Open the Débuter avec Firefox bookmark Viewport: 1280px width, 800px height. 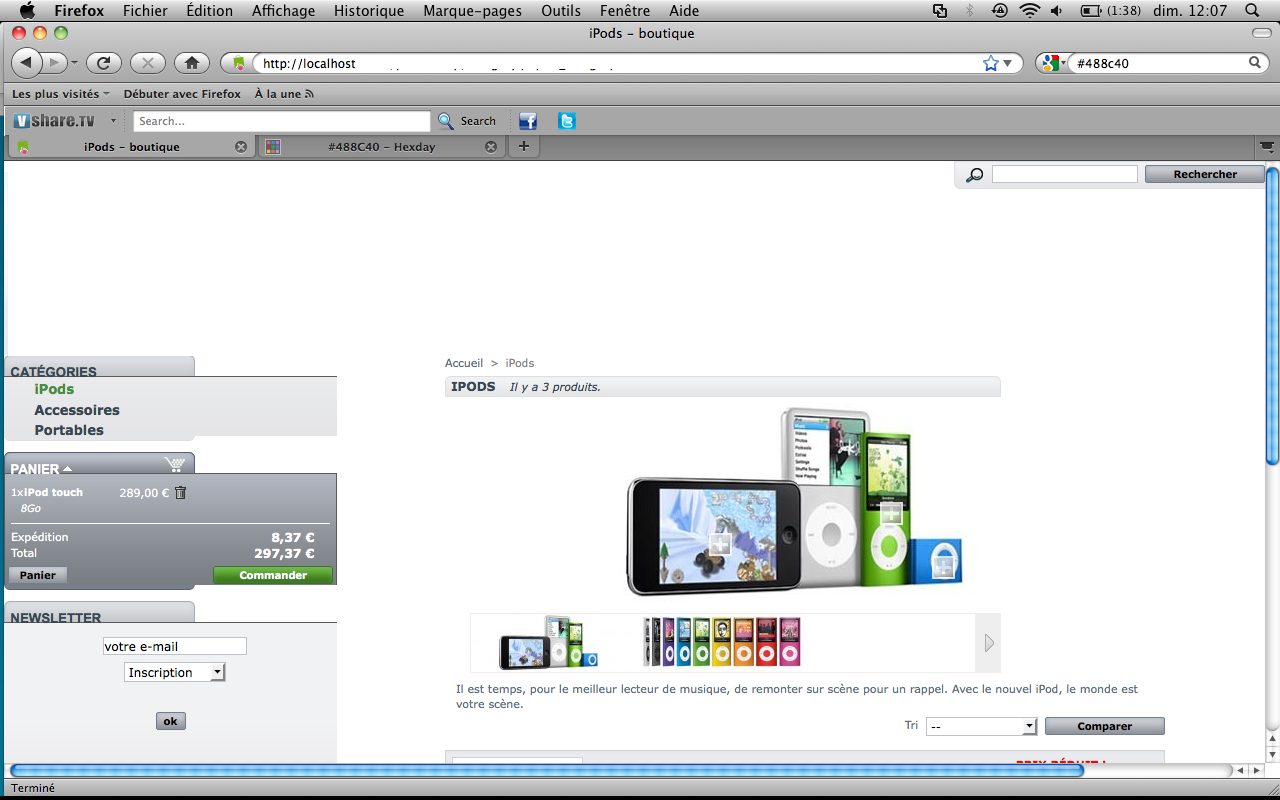(x=182, y=94)
